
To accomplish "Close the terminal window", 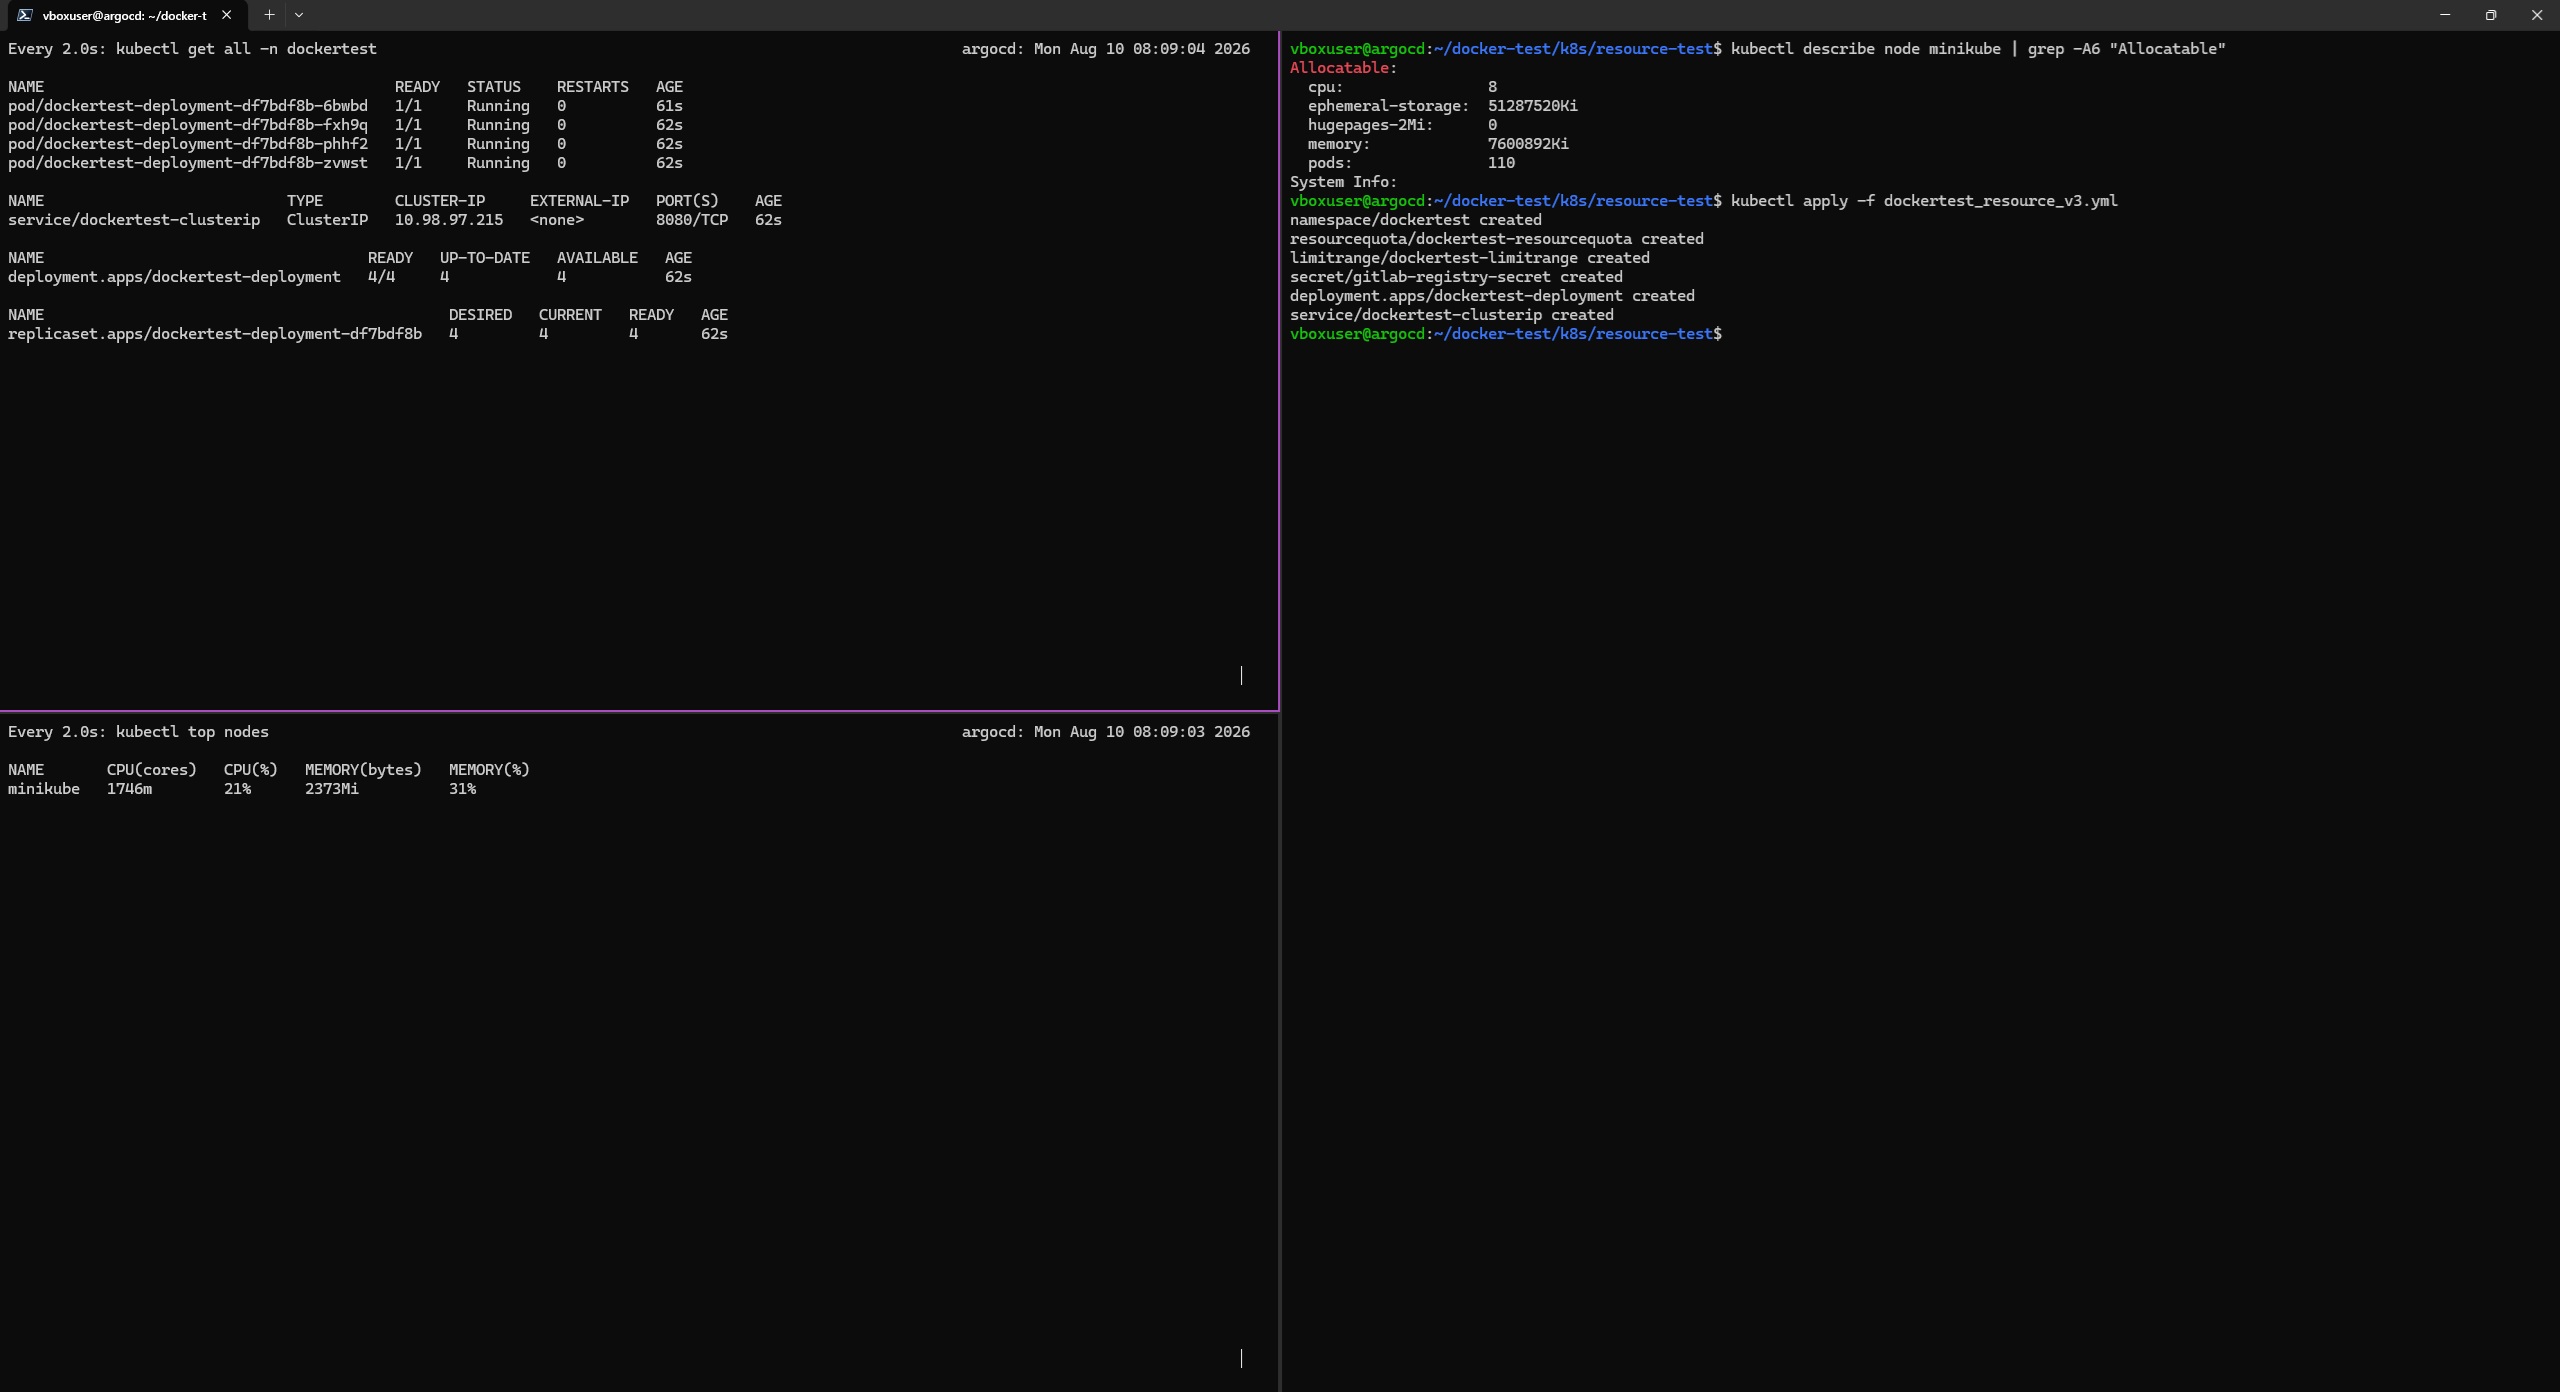I will coord(2537,15).
